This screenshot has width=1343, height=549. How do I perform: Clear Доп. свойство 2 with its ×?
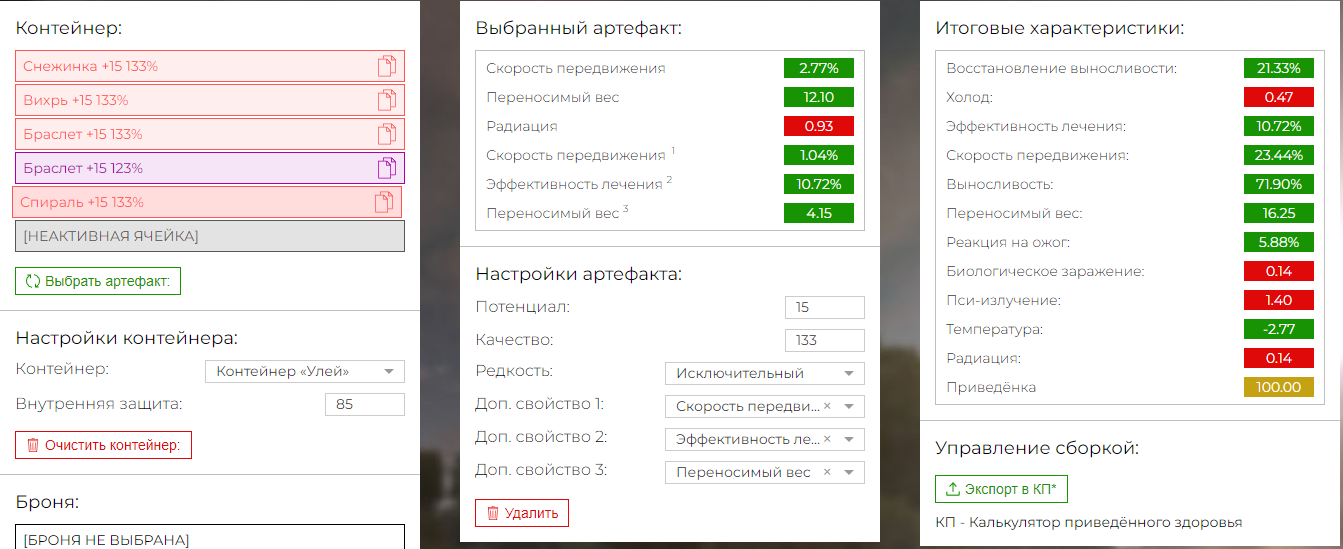tap(827, 439)
